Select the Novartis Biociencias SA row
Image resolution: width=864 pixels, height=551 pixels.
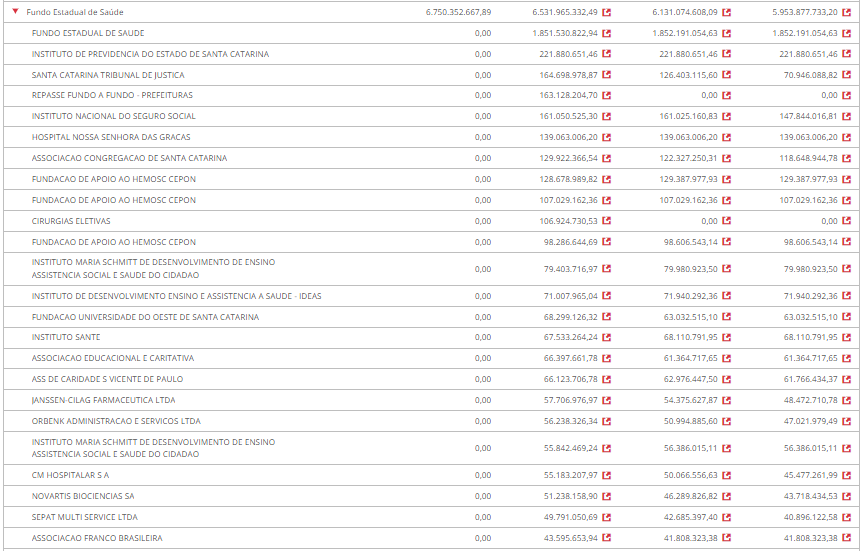[83, 496]
